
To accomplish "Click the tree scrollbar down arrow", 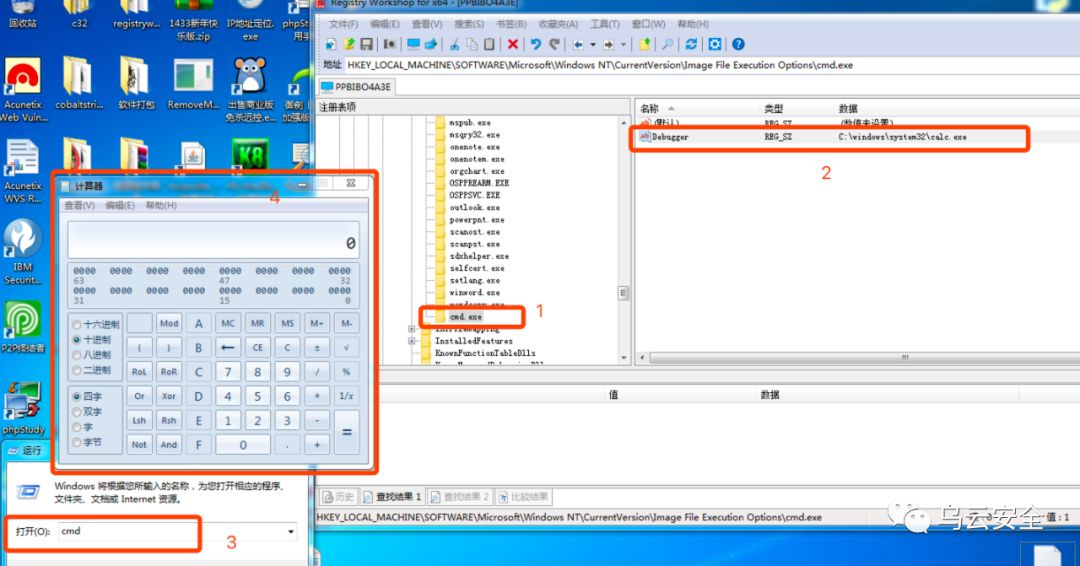I will pyautogui.click(x=624, y=357).
